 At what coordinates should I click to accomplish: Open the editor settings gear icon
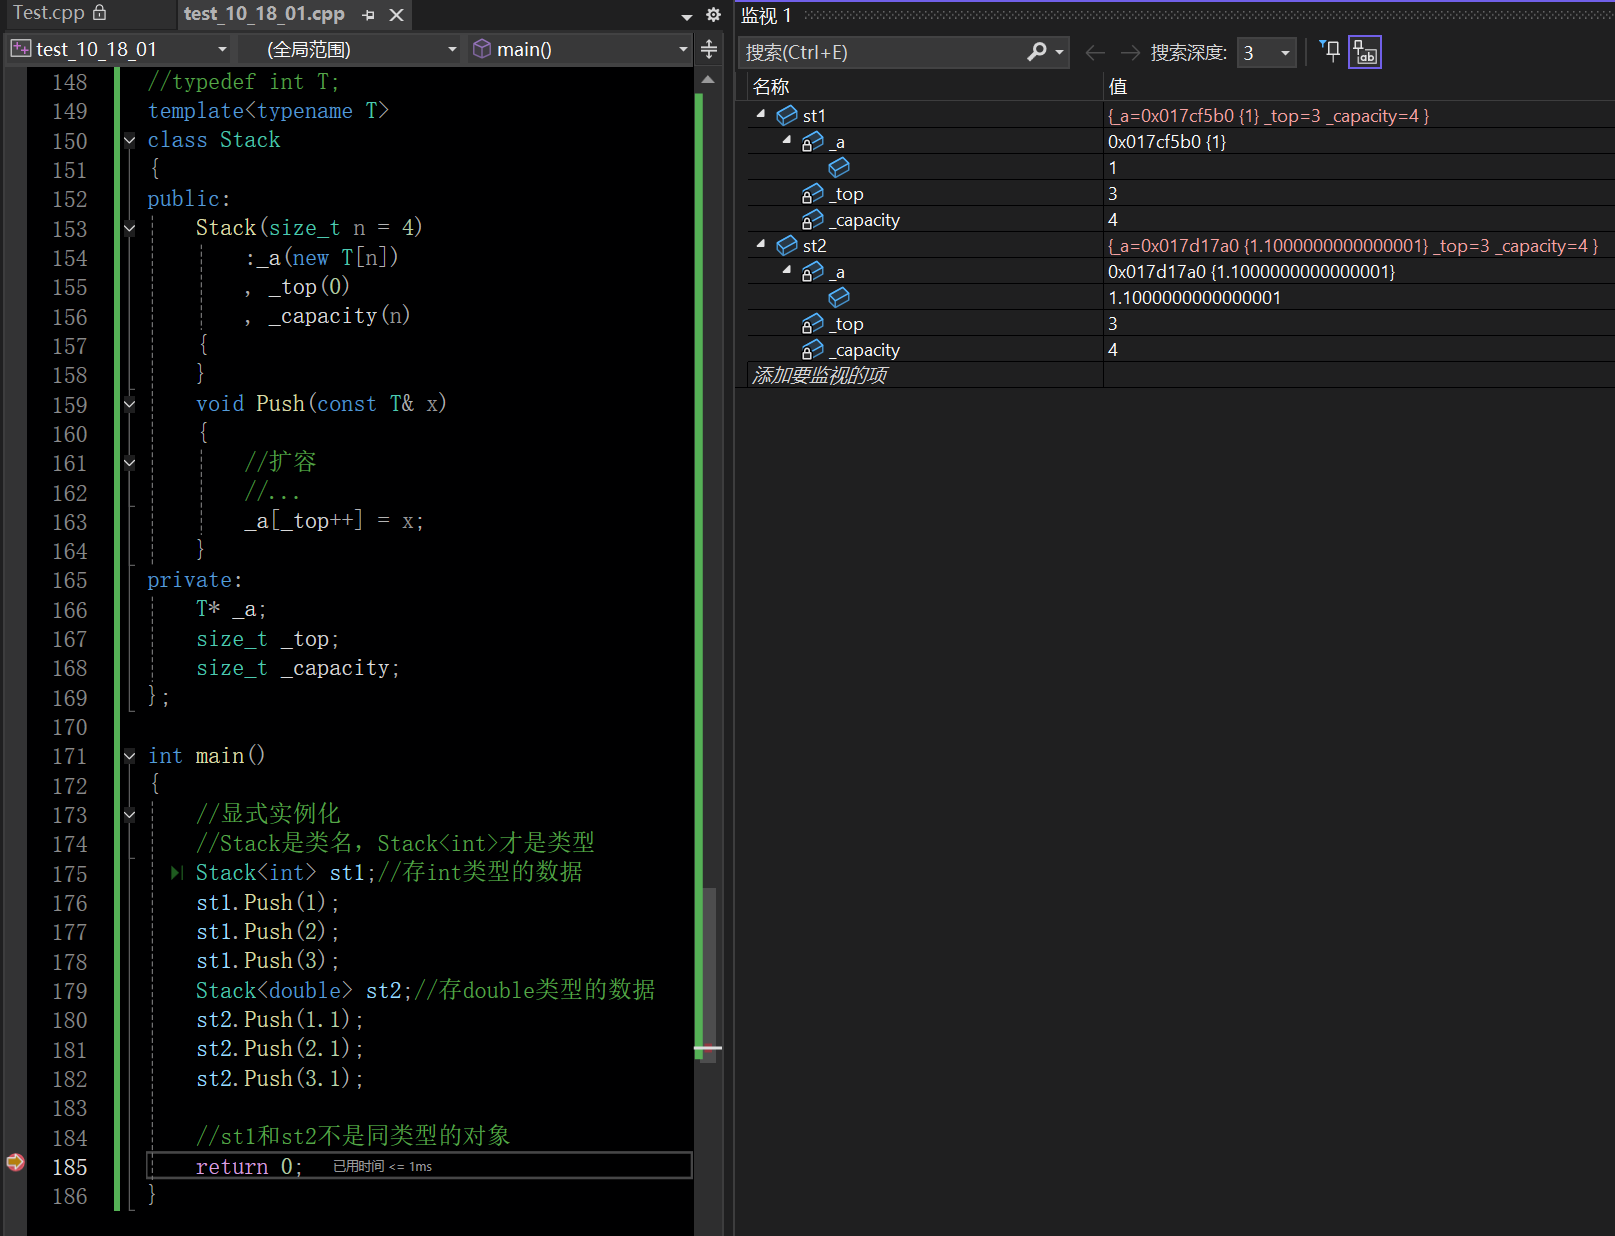point(713,15)
